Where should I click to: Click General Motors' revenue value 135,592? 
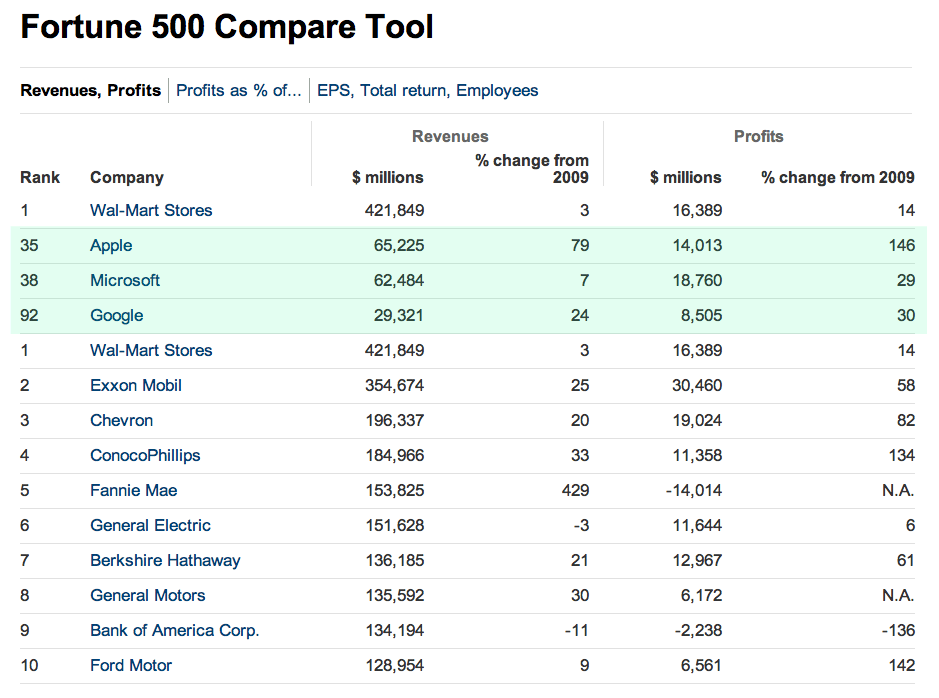(x=395, y=596)
